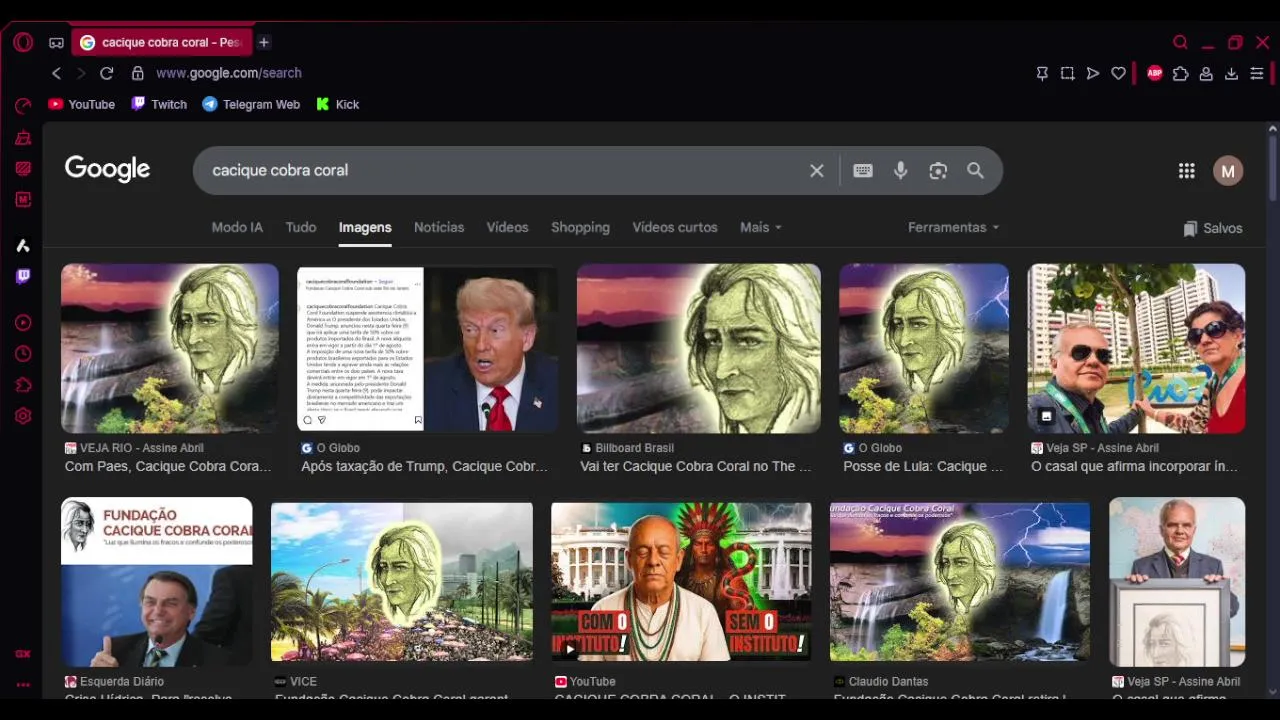This screenshot has width=1280, height=720.
Task: Open the Kick bookmark
Action: (338, 104)
